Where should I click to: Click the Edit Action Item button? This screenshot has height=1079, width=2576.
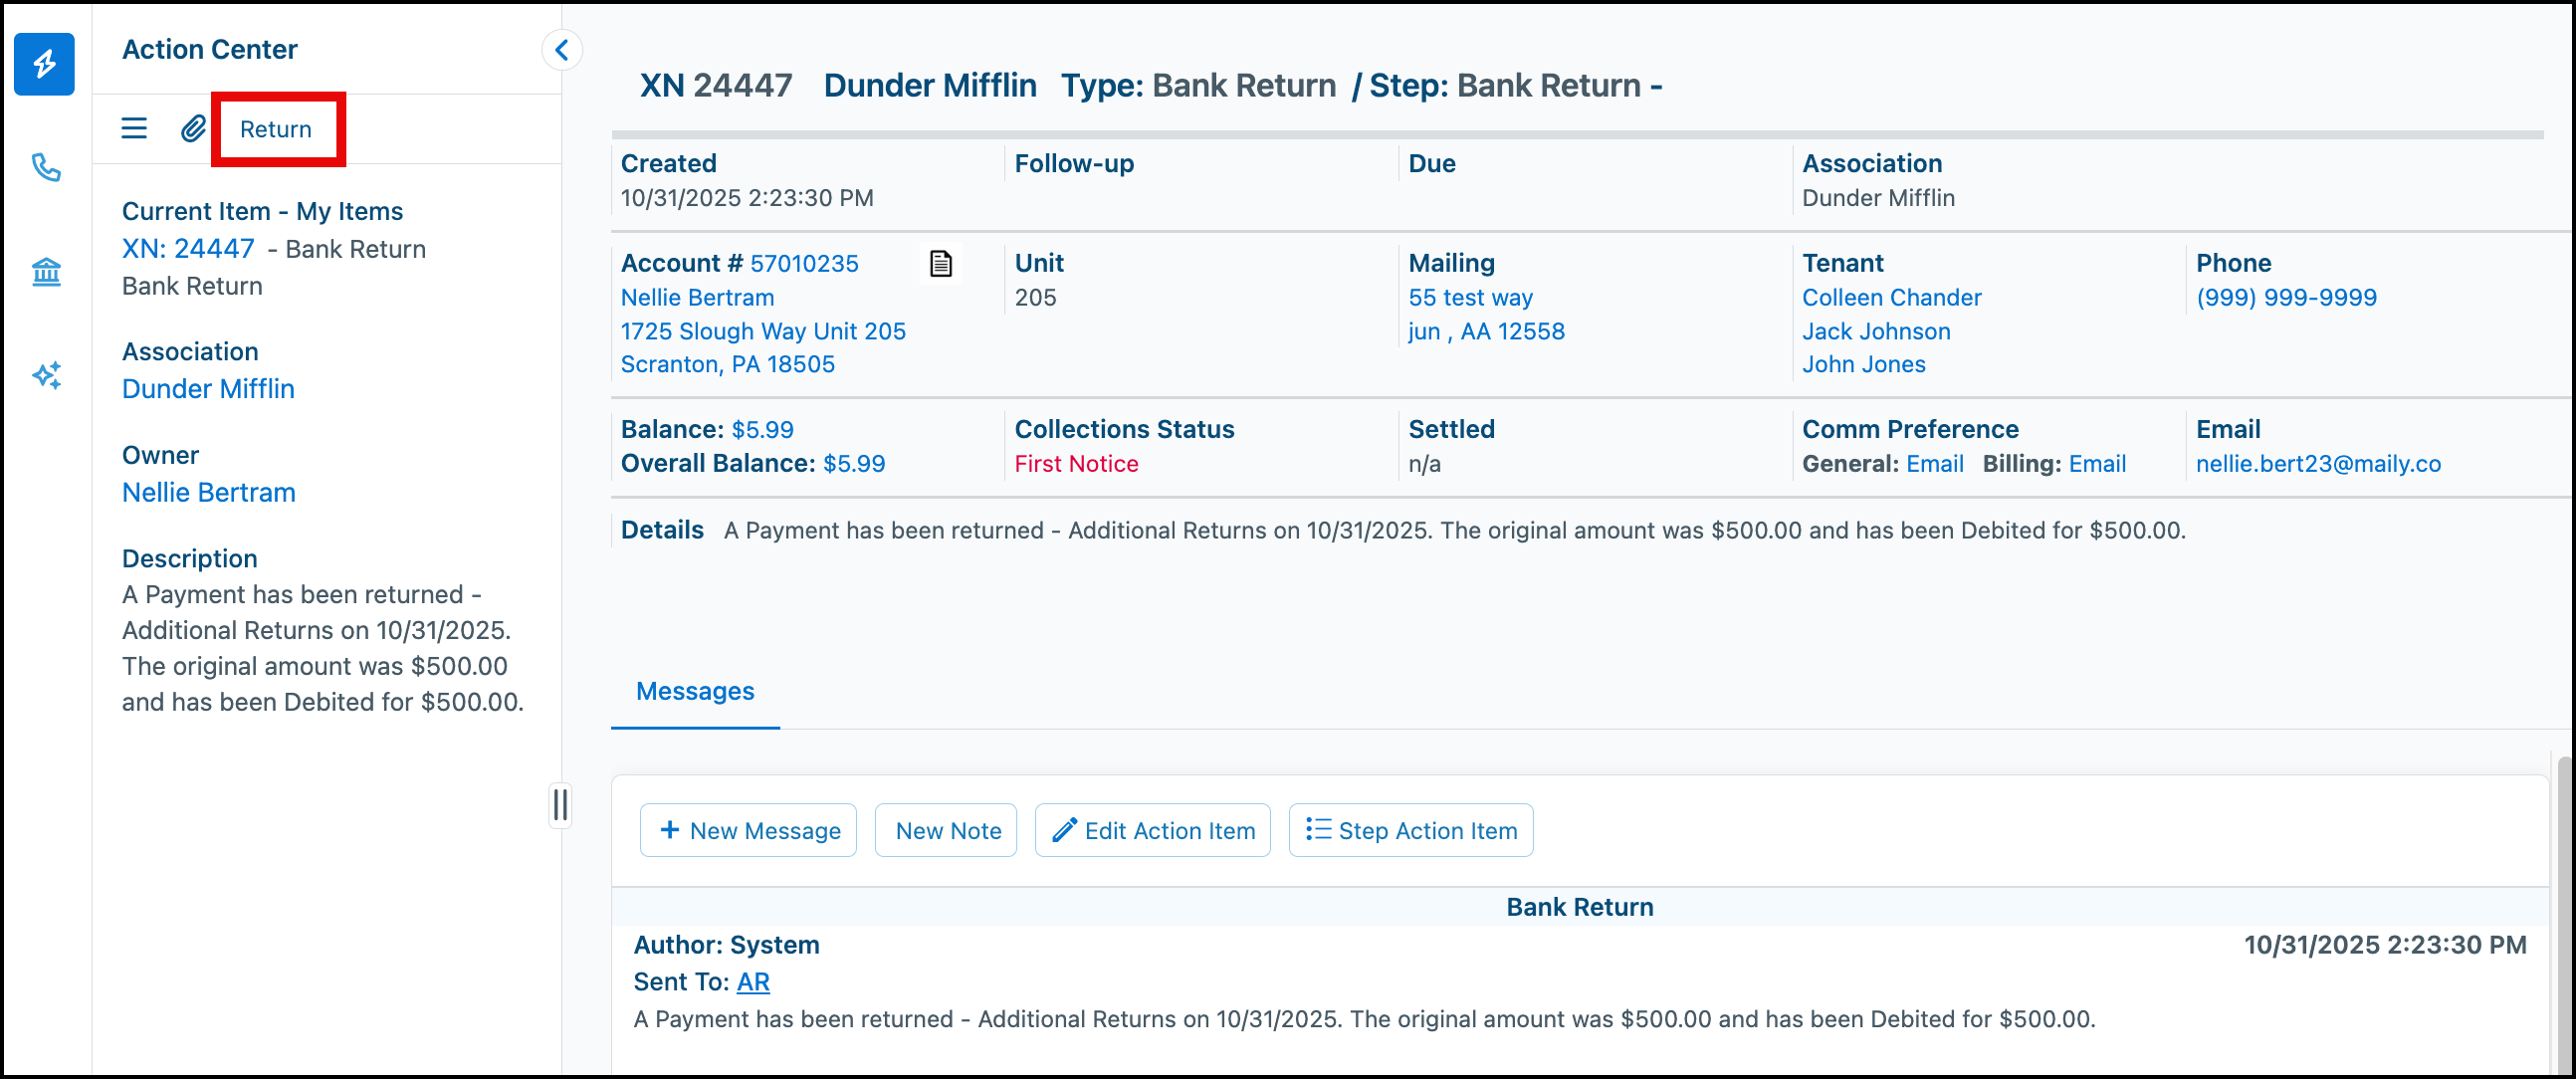point(1152,831)
